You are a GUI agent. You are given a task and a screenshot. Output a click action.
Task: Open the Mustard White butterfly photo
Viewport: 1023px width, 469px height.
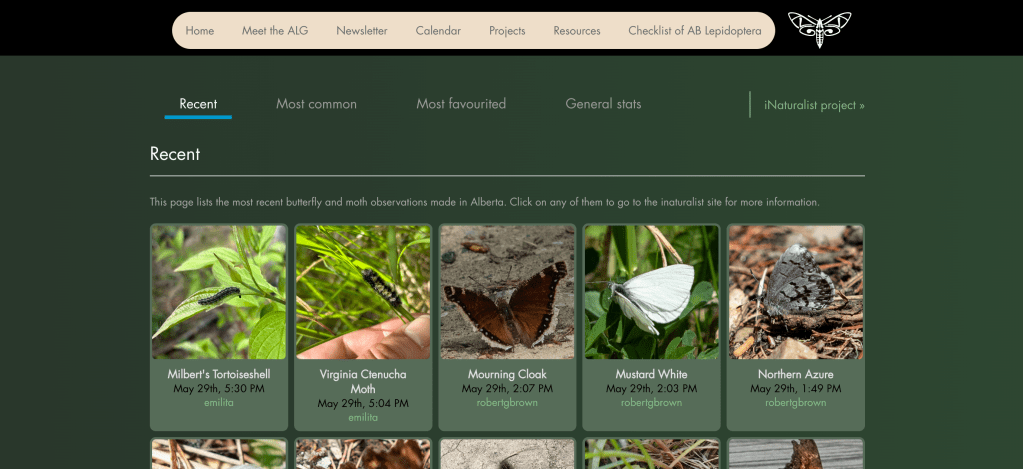pyautogui.click(x=652, y=292)
